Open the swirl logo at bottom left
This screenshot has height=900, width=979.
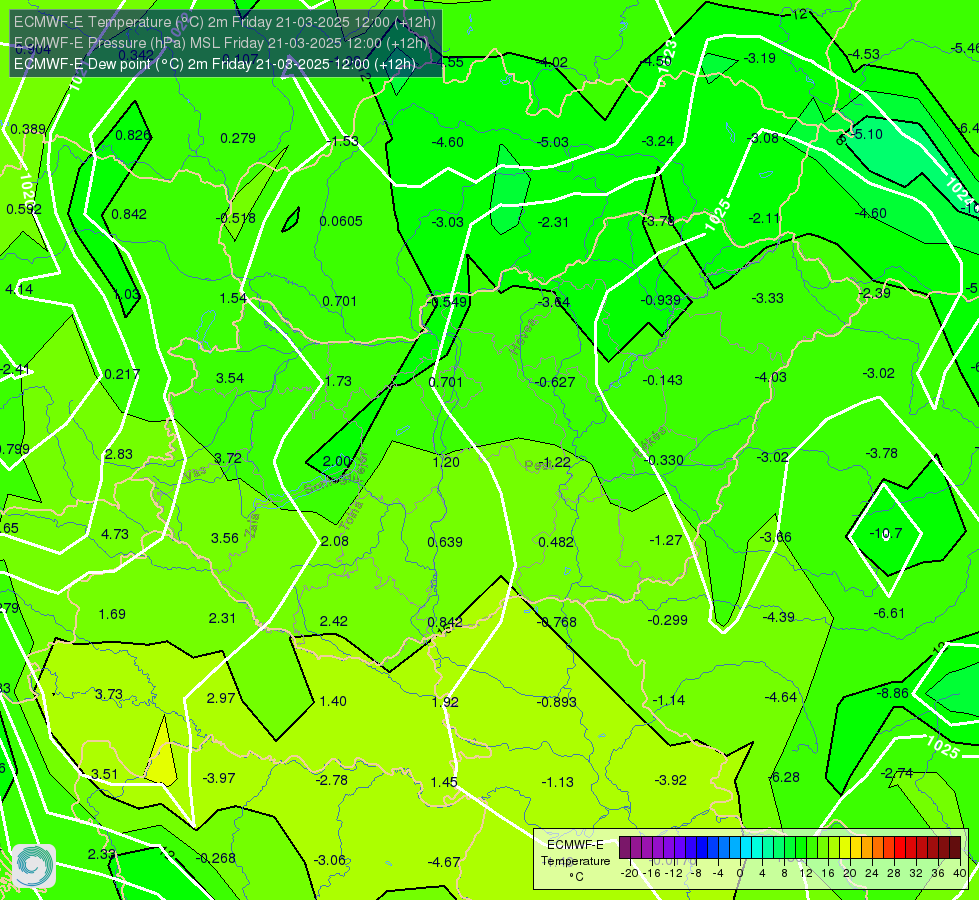pos(34,866)
